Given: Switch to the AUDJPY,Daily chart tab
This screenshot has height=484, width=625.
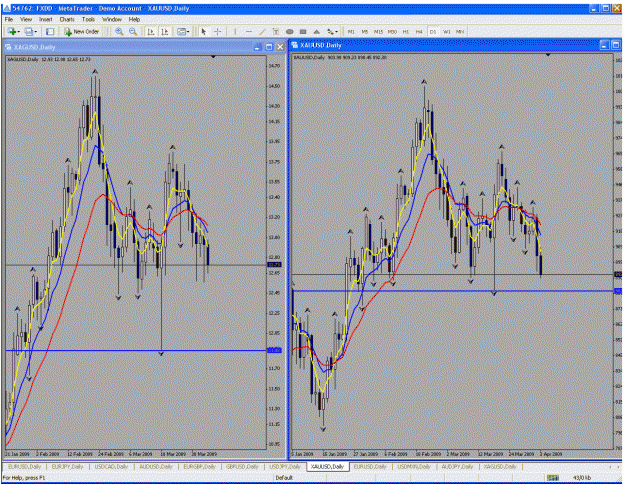Looking at the screenshot, I should (x=458, y=466).
